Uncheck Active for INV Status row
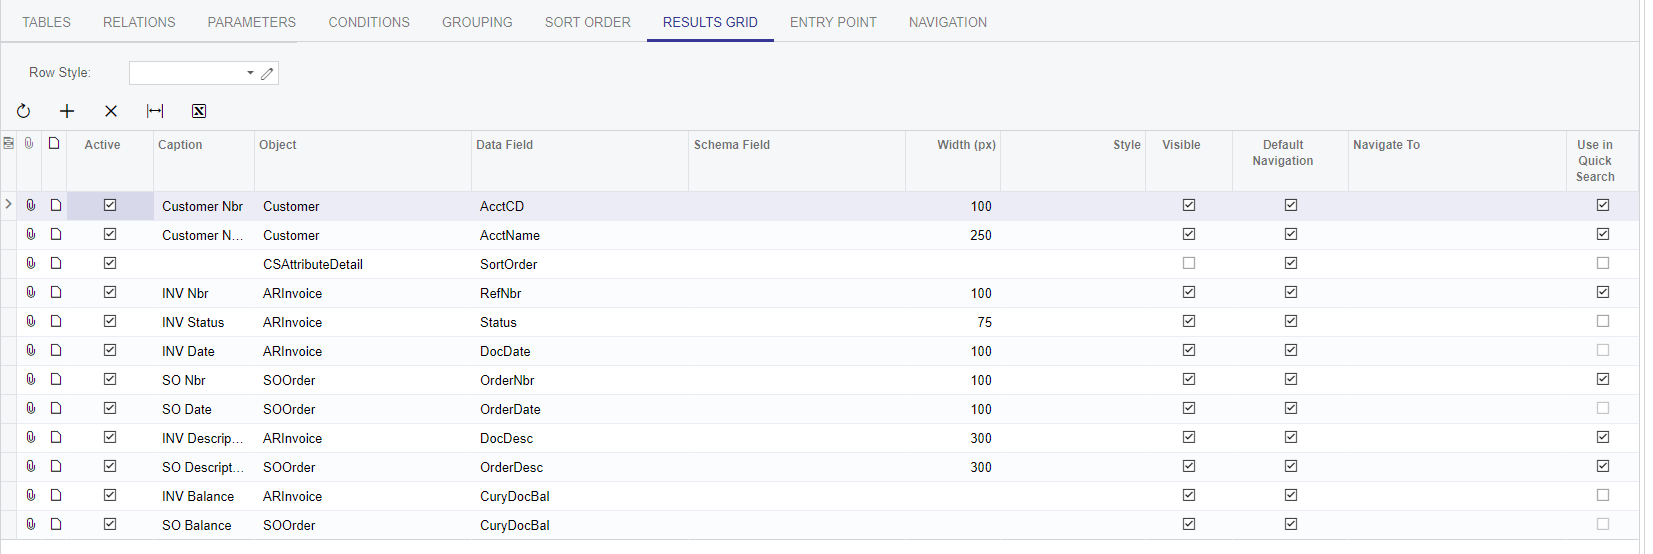Screen dimensions: 1653x554 pos(110,321)
